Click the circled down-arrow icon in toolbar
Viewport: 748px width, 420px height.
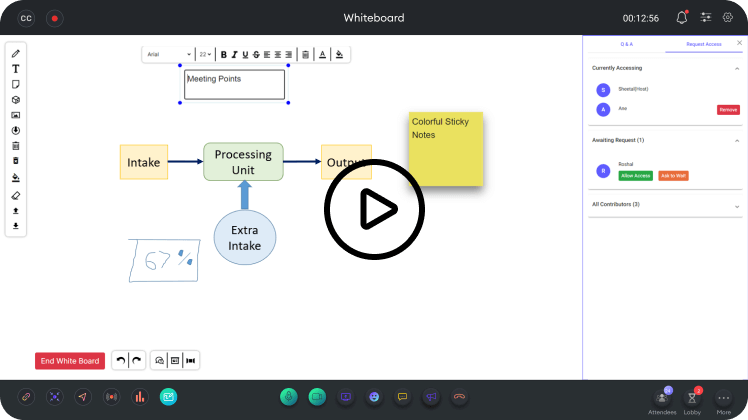(x=16, y=130)
